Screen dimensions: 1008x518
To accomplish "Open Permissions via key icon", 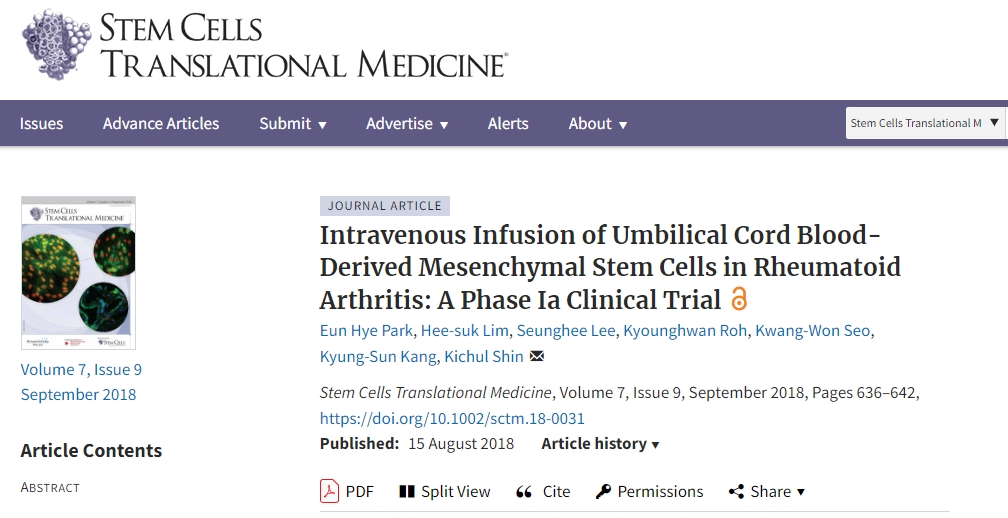I will click(x=603, y=491).
